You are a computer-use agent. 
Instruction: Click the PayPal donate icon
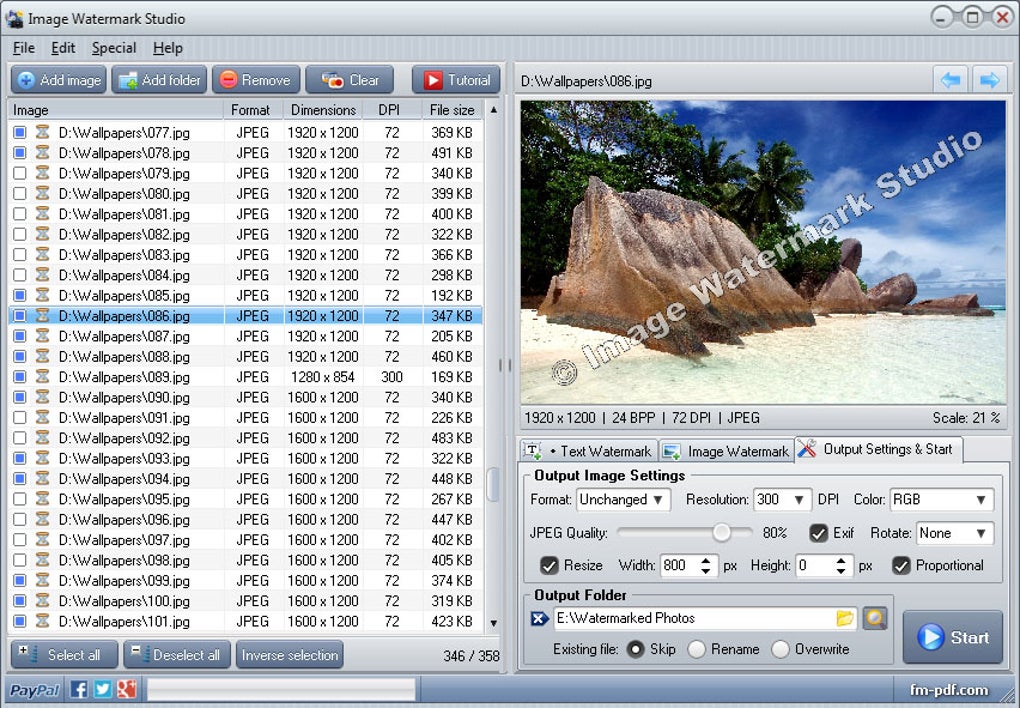[35, 689]
